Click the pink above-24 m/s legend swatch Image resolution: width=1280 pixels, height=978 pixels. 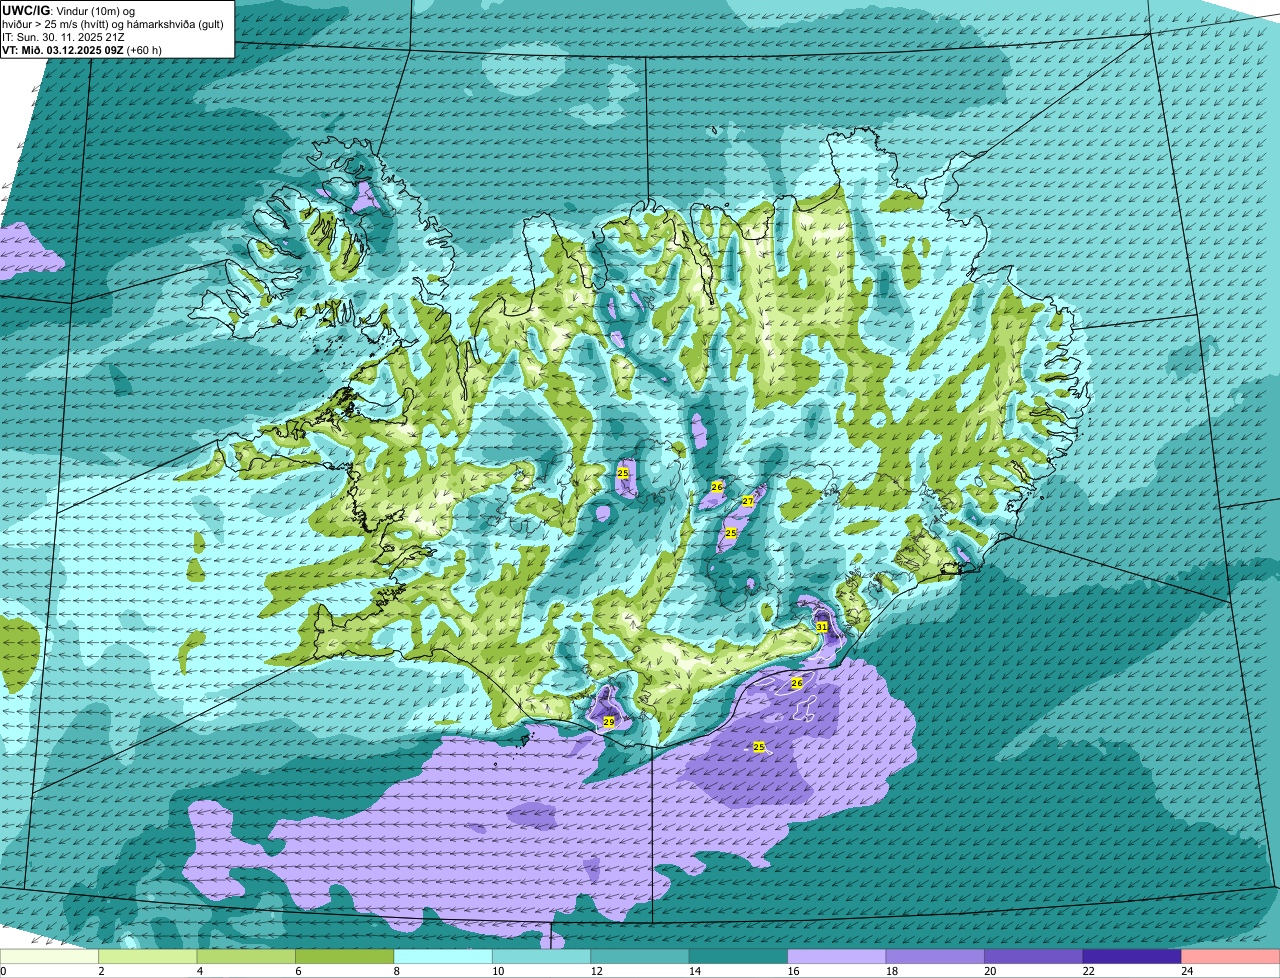(x=1230, y=957)
